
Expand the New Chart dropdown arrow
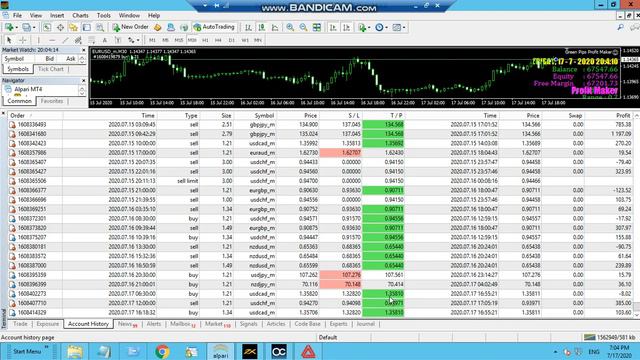click(16, 28)
